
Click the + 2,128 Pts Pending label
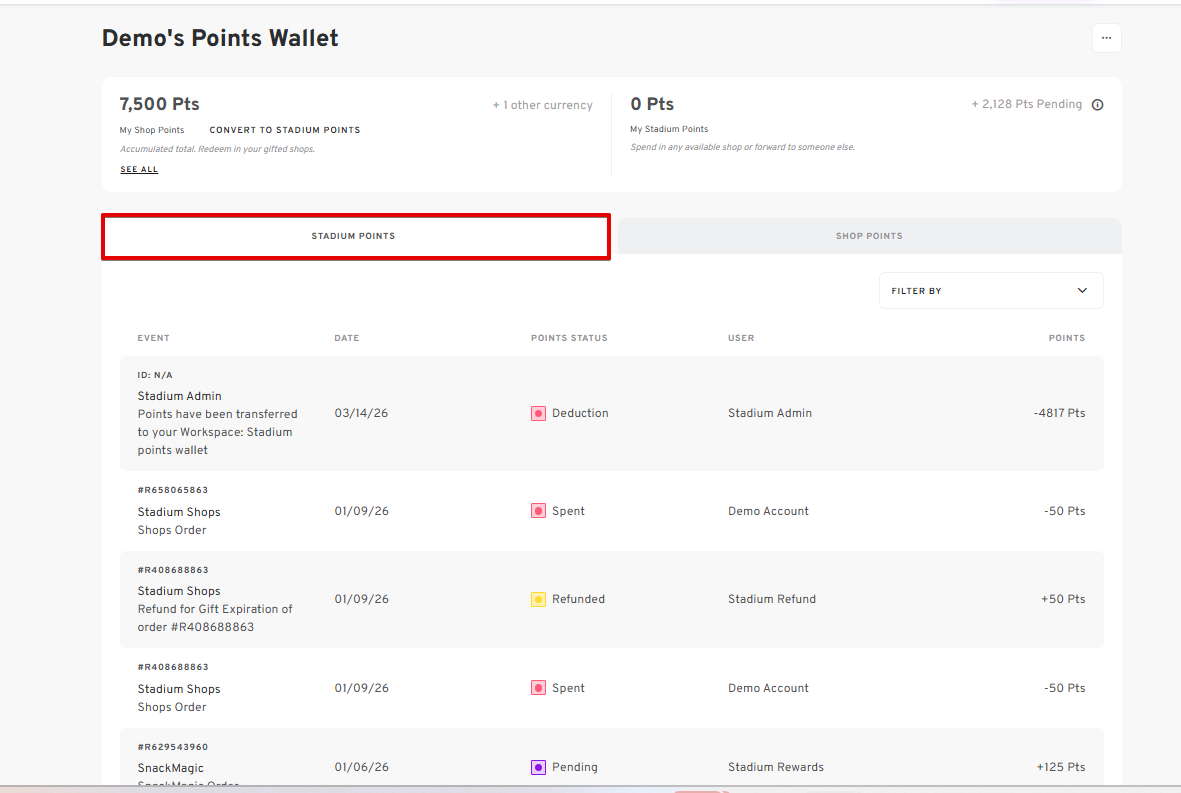[1026, 104]
